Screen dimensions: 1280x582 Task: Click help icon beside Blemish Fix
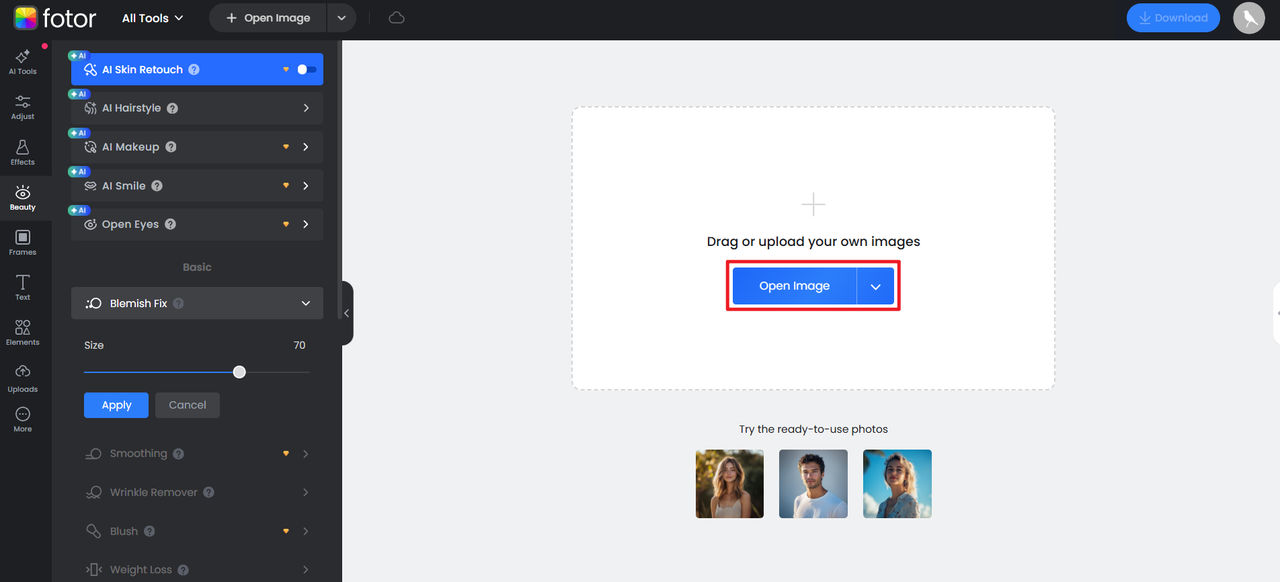tap(178, 303)
